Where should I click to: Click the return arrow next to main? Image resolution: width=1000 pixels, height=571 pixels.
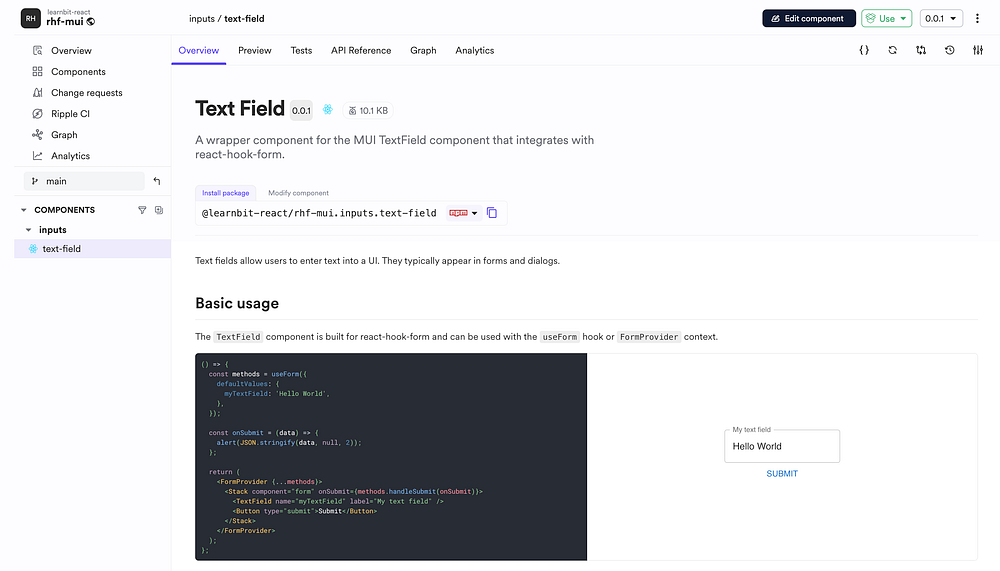(x=157, y=181)
